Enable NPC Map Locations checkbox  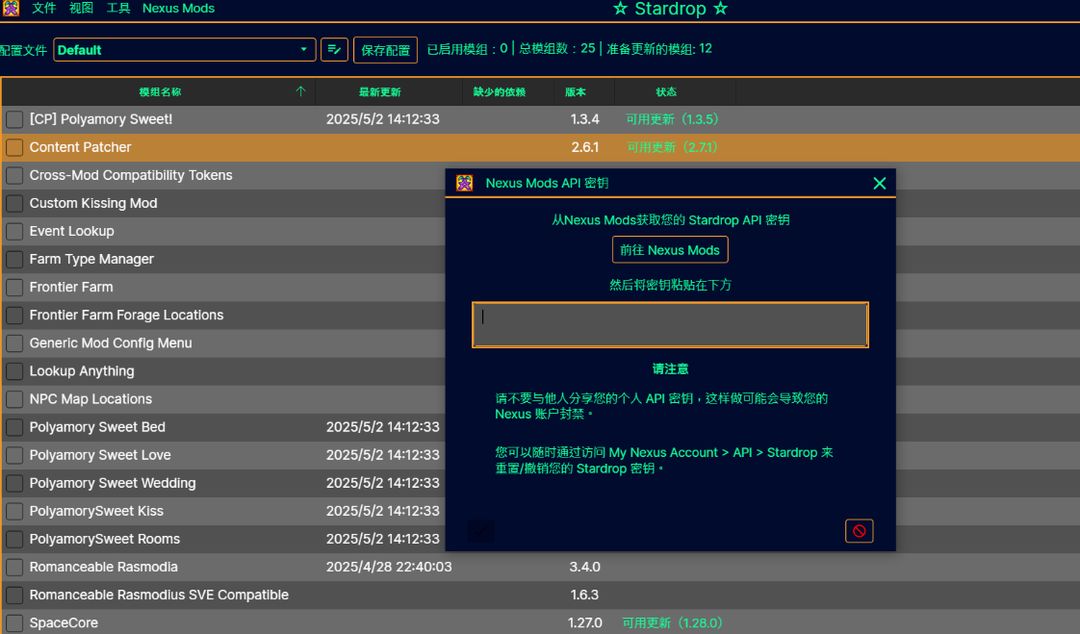(14, 399)
